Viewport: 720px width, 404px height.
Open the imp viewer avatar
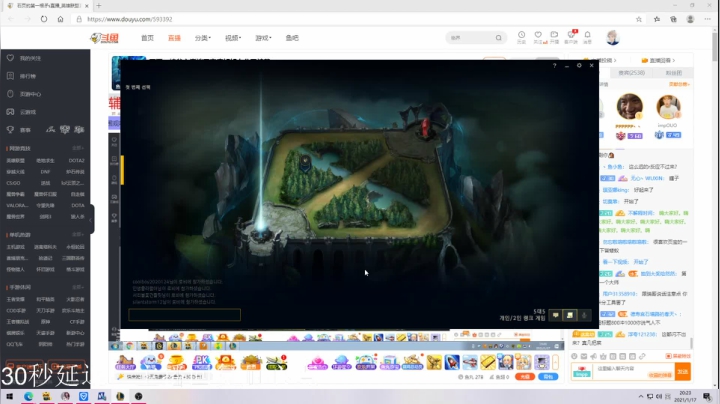click(668, 107)
